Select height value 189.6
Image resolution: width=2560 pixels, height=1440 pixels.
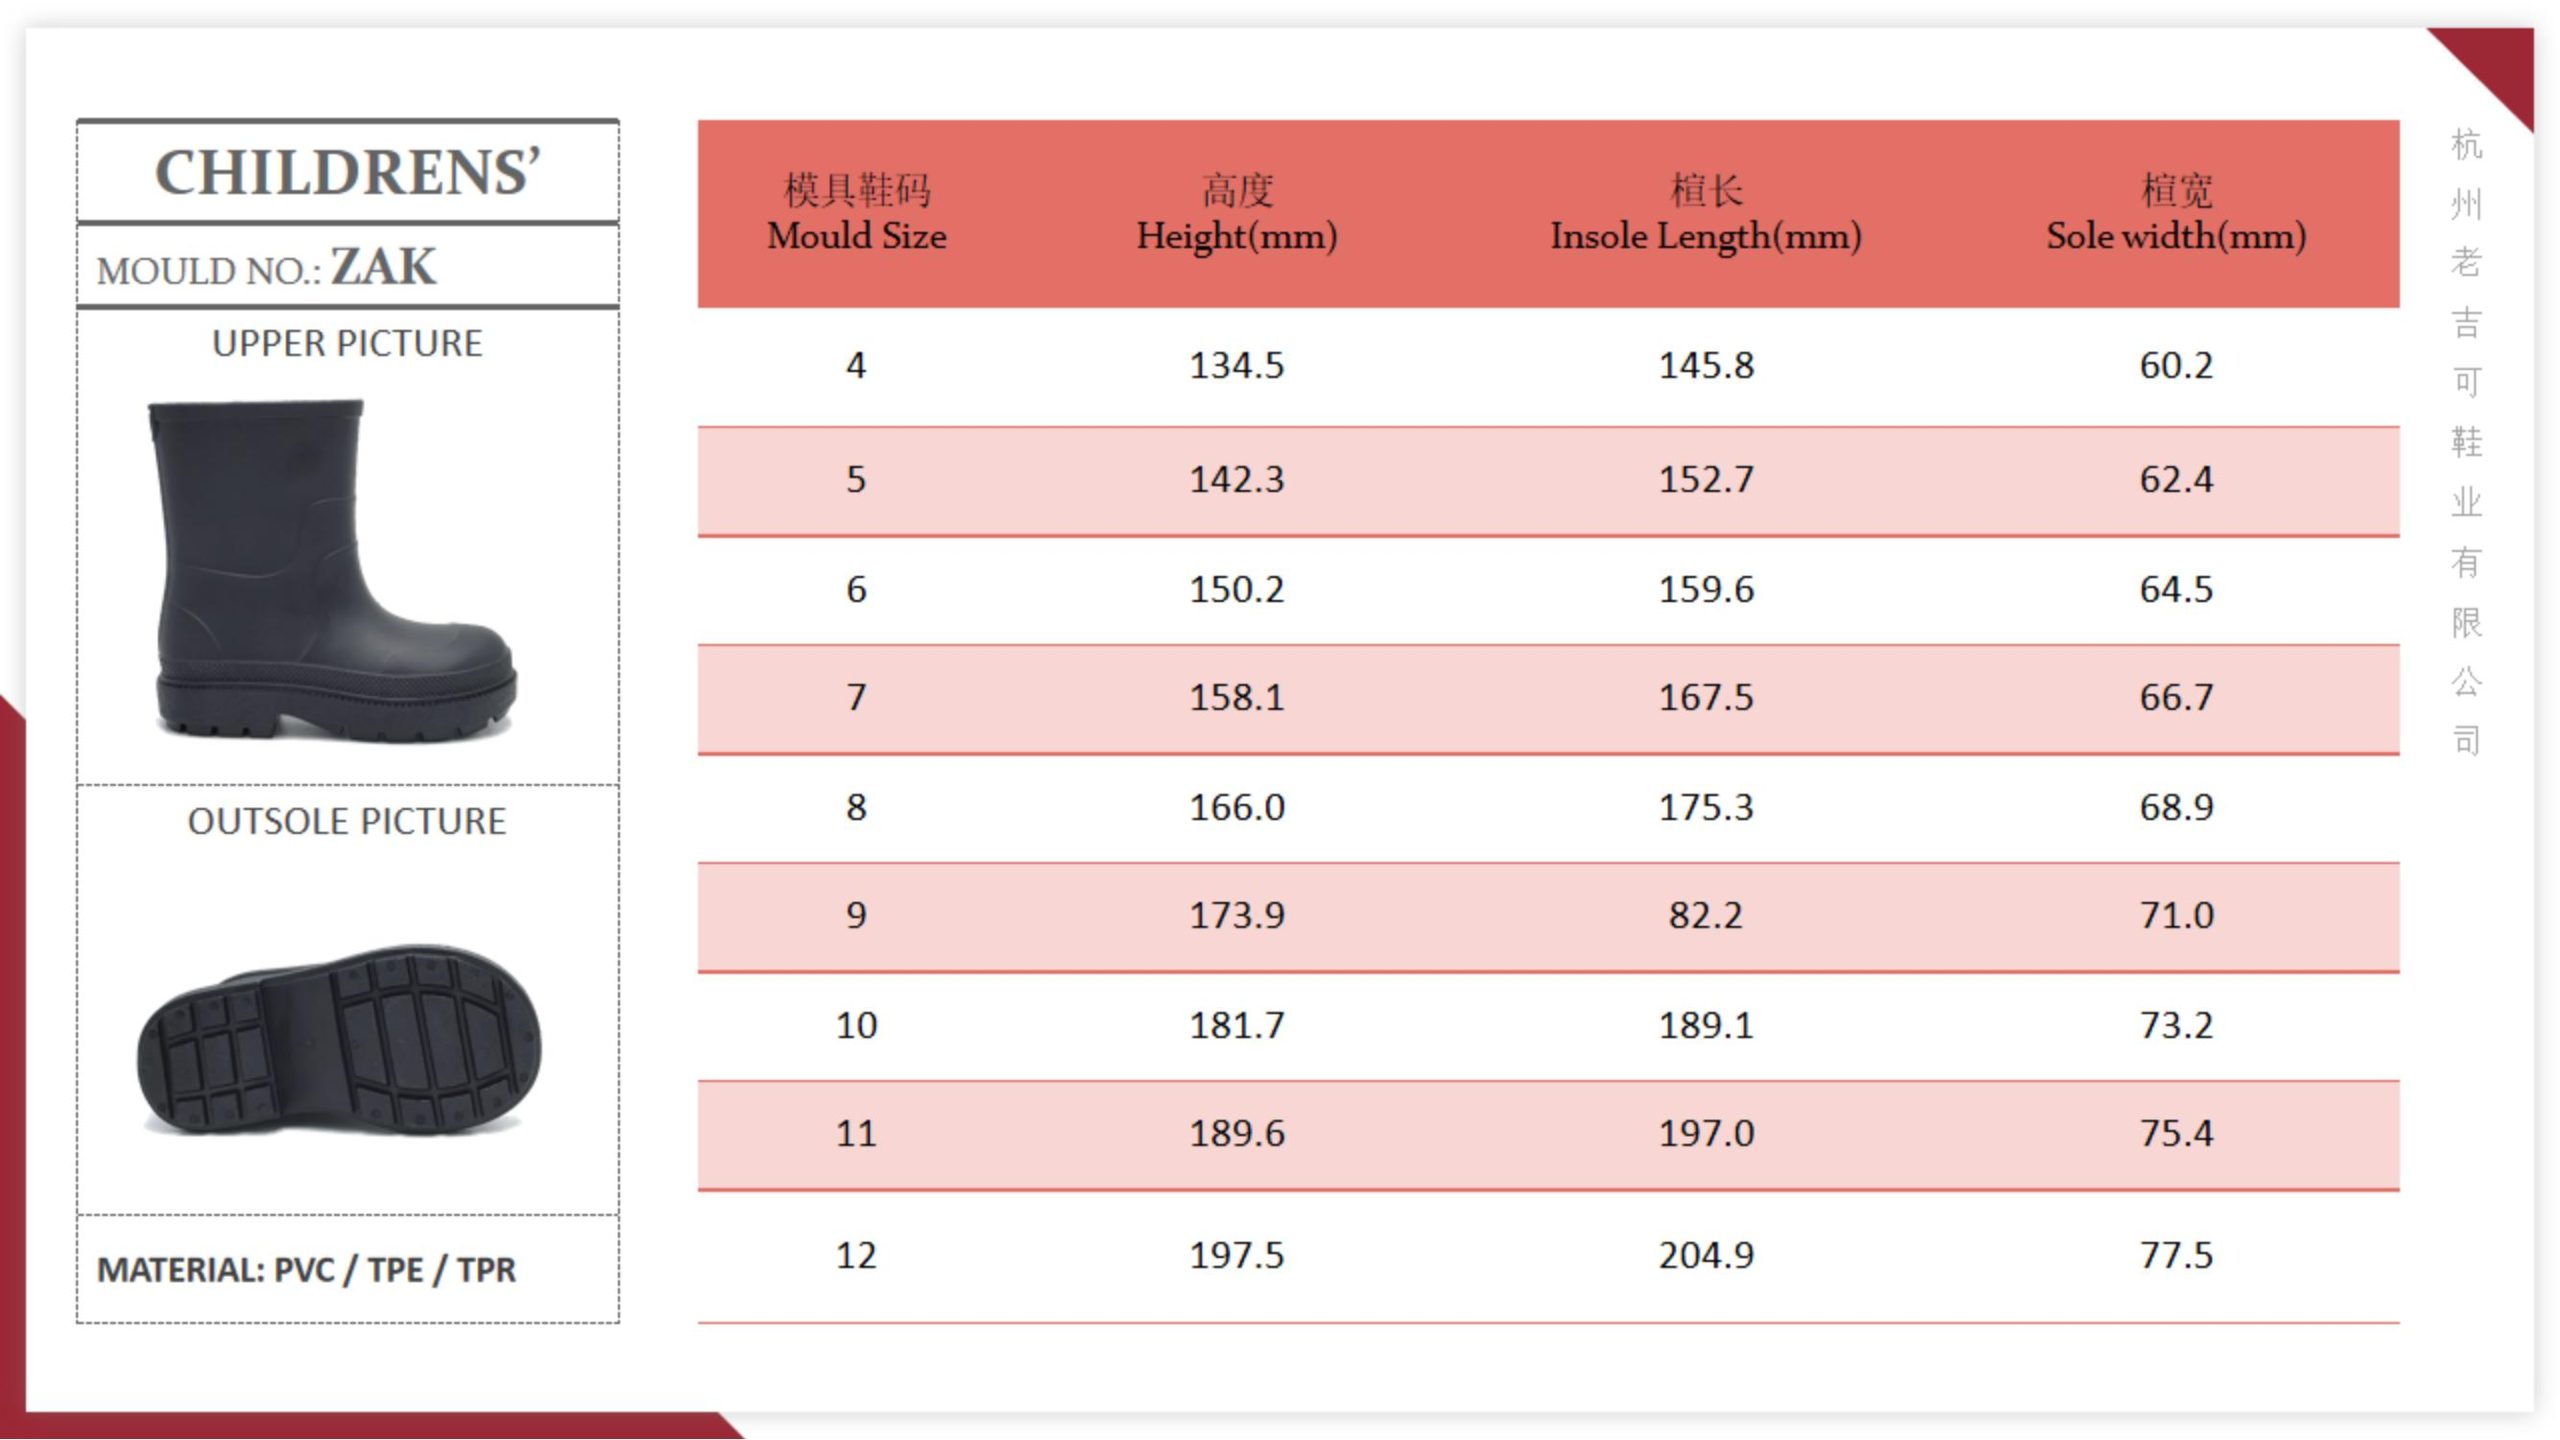tap(1237, 1133)
